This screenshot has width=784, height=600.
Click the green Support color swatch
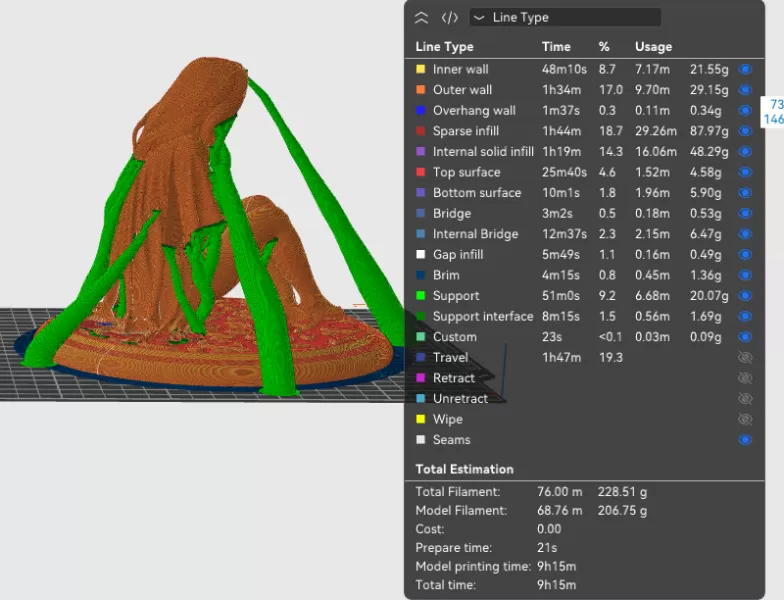pos(421,295)
